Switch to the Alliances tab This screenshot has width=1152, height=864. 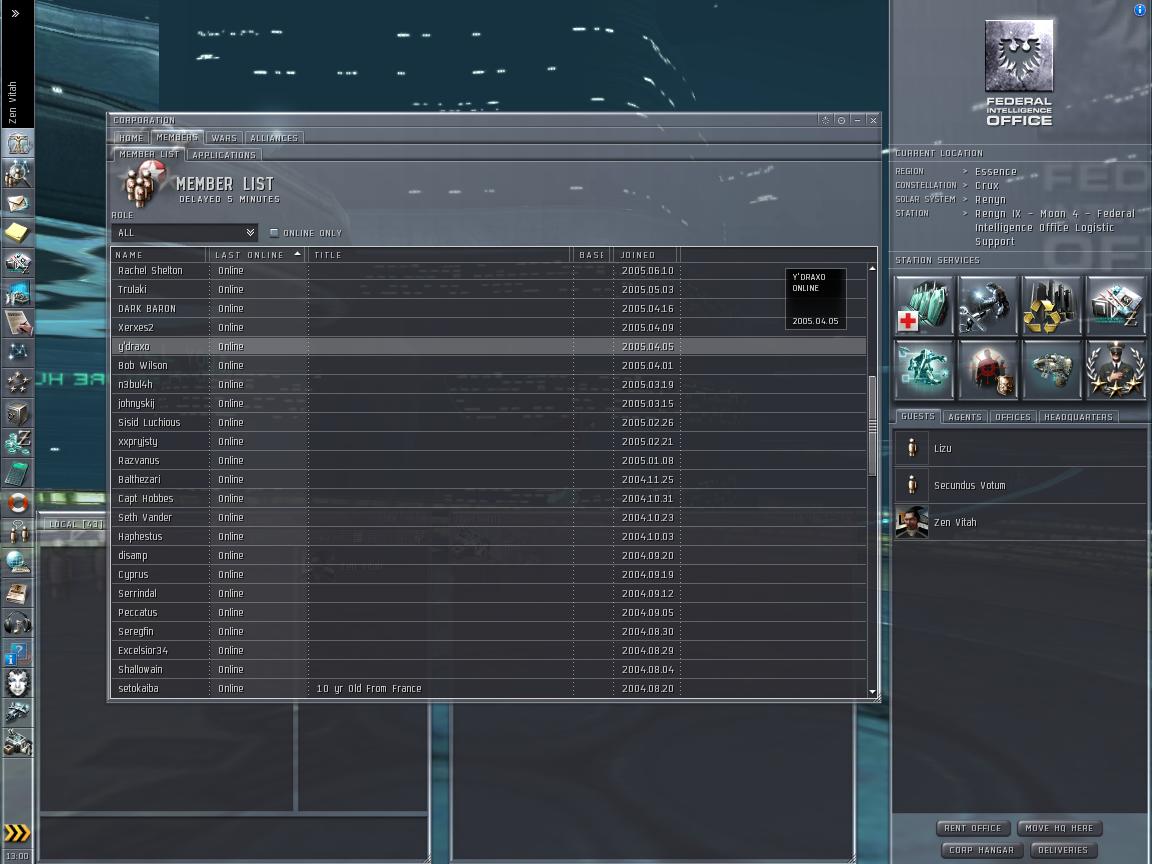coord(274,137)
